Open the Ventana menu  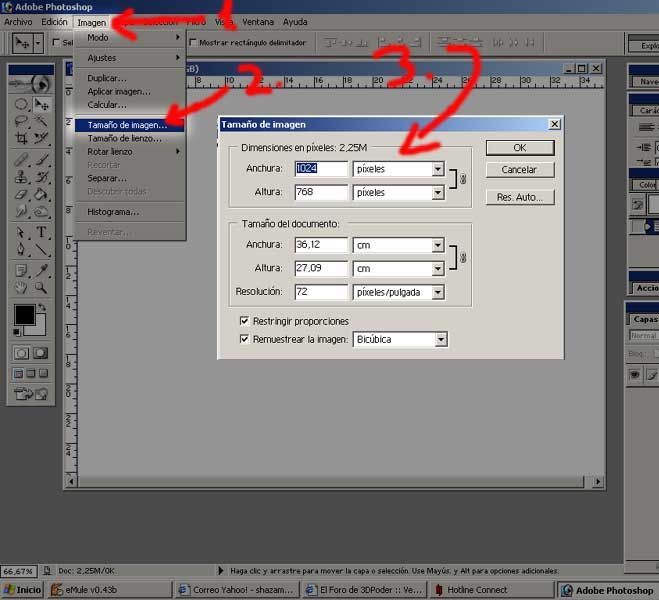click(x=258, y=22)
